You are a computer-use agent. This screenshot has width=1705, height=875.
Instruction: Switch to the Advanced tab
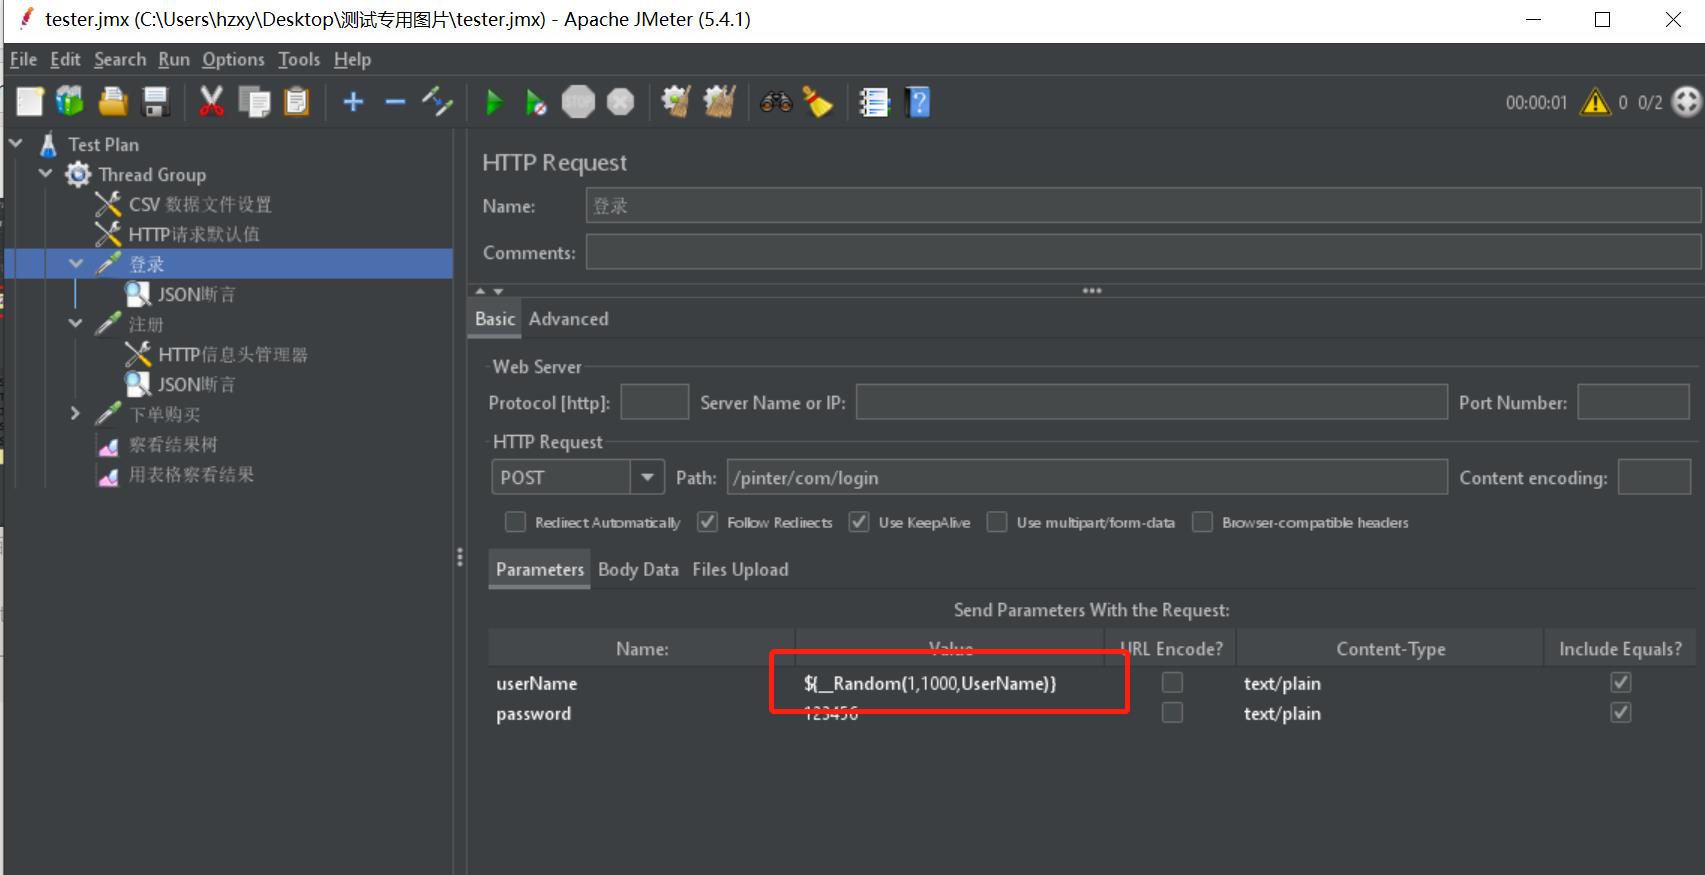coord(568,319)
